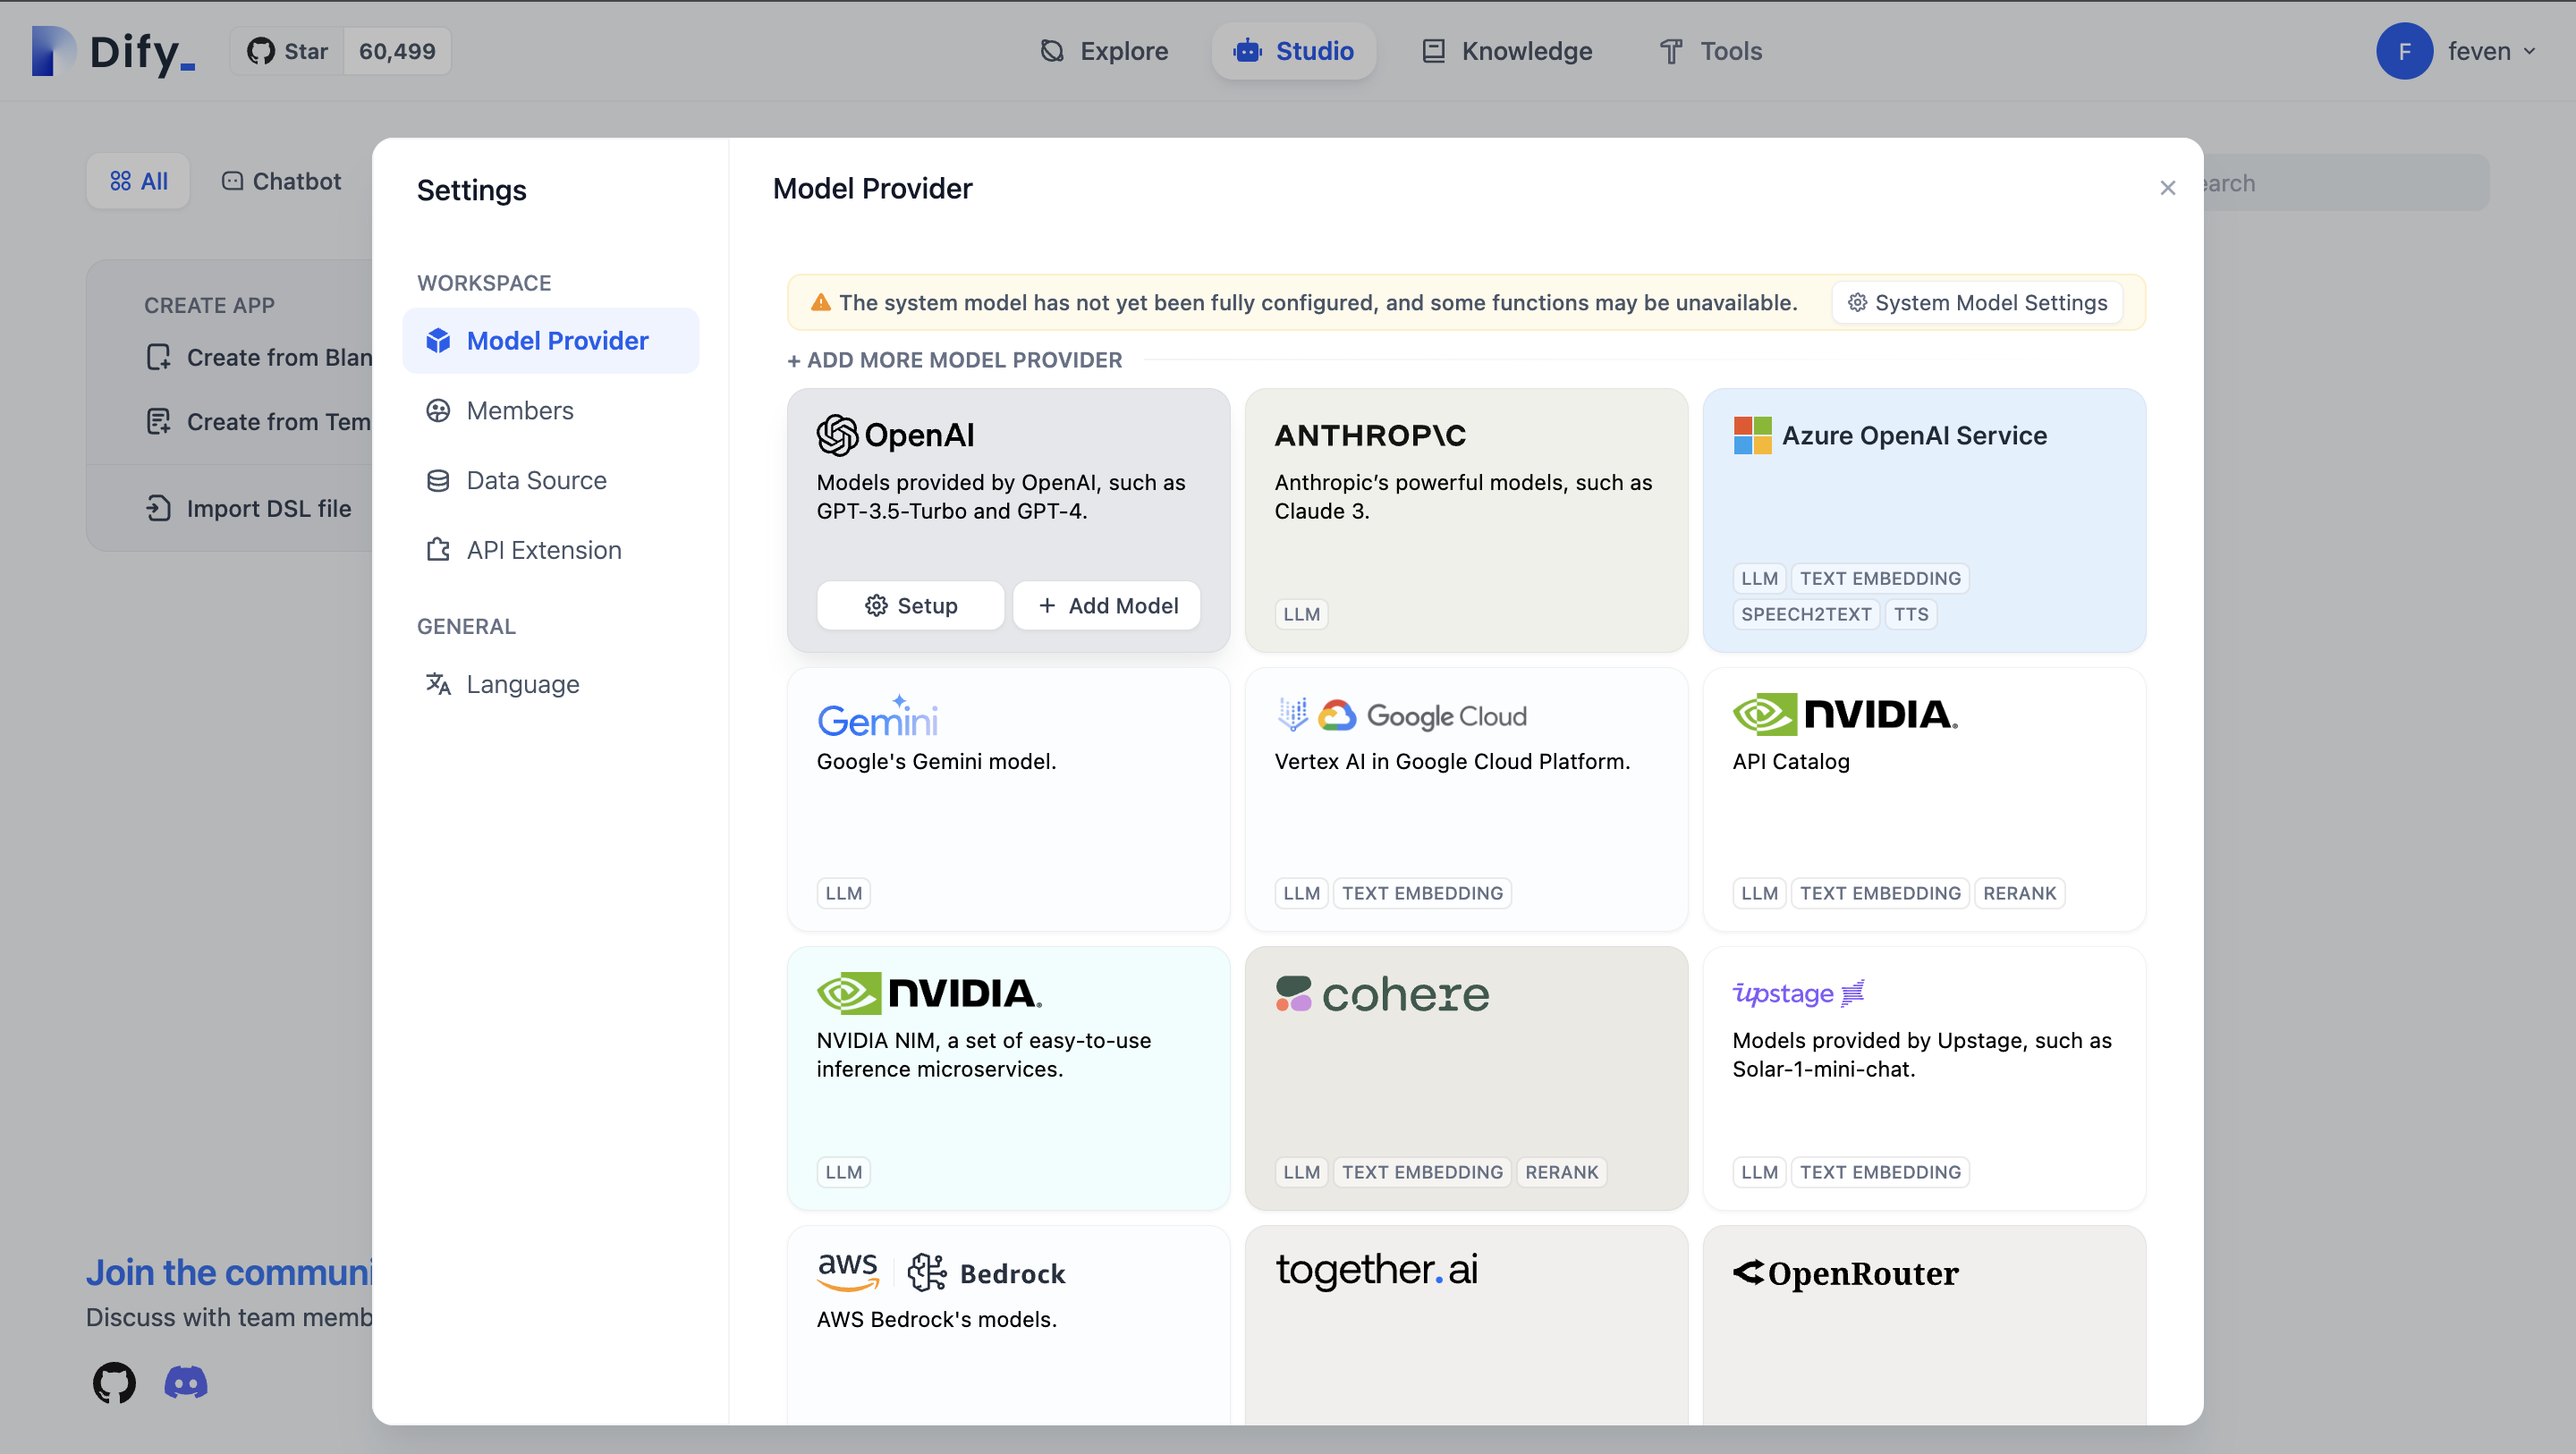Open Data Source settings section

coord(551,481)
